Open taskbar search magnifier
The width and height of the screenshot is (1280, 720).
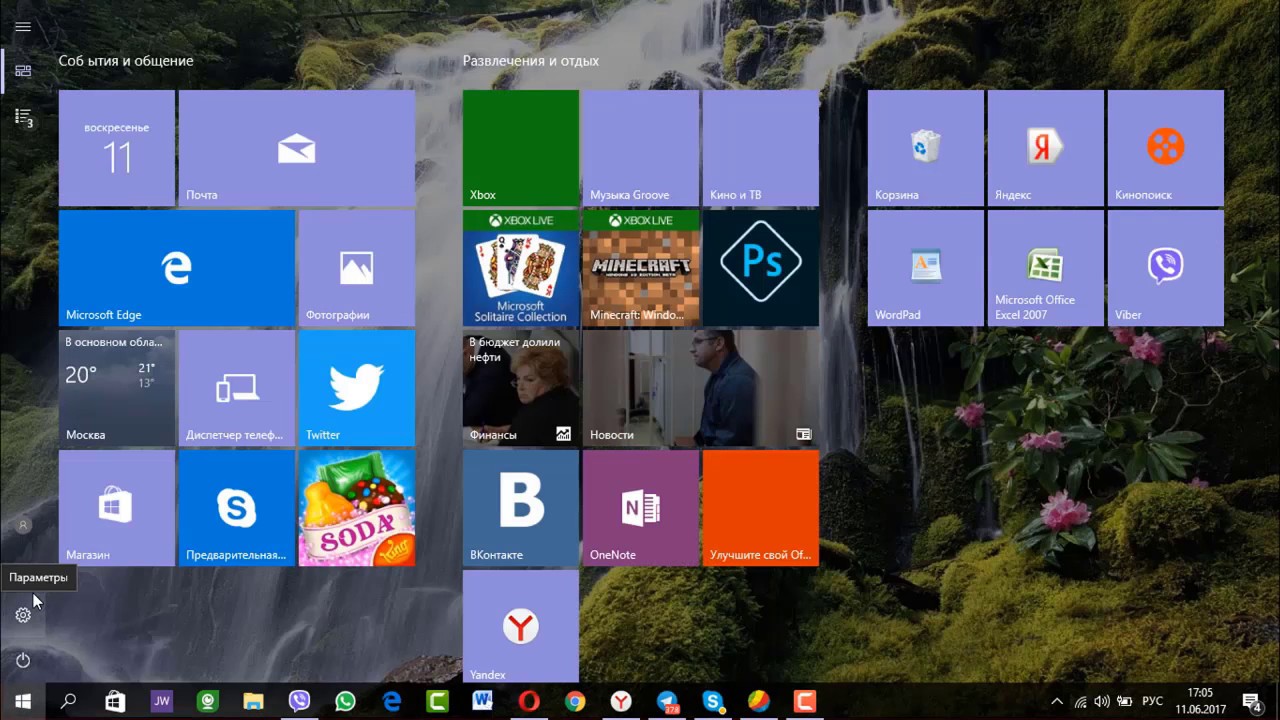pos(69,702)
